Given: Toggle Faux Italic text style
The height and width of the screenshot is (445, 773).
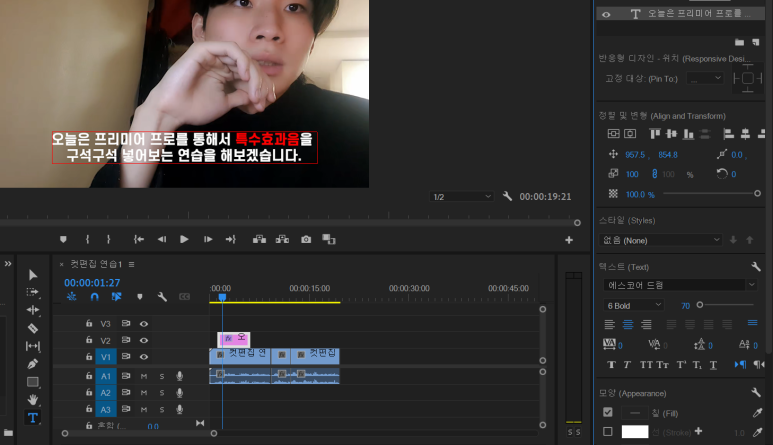Looking at the screenshot, I should 627,365.
